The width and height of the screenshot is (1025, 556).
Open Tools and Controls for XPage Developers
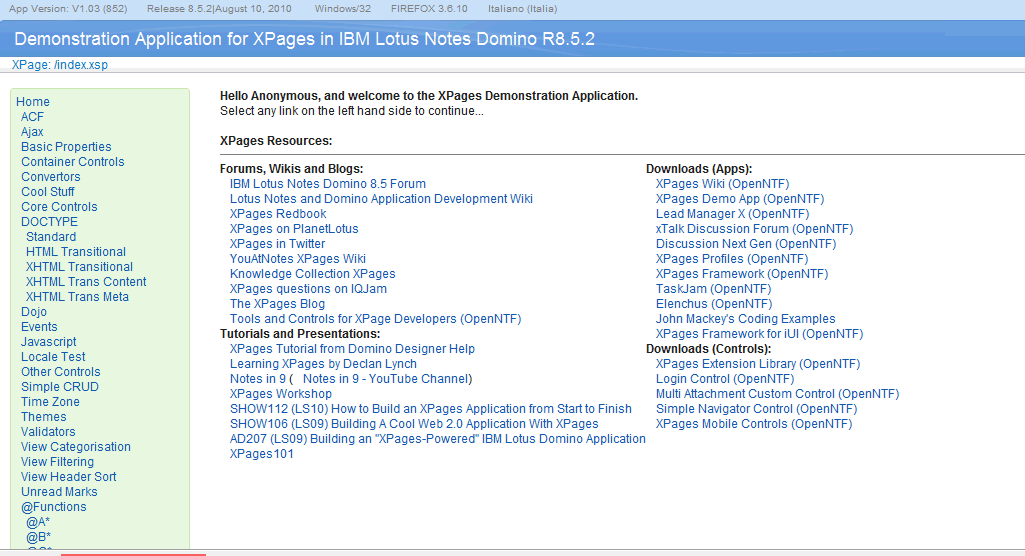(375, 319)
